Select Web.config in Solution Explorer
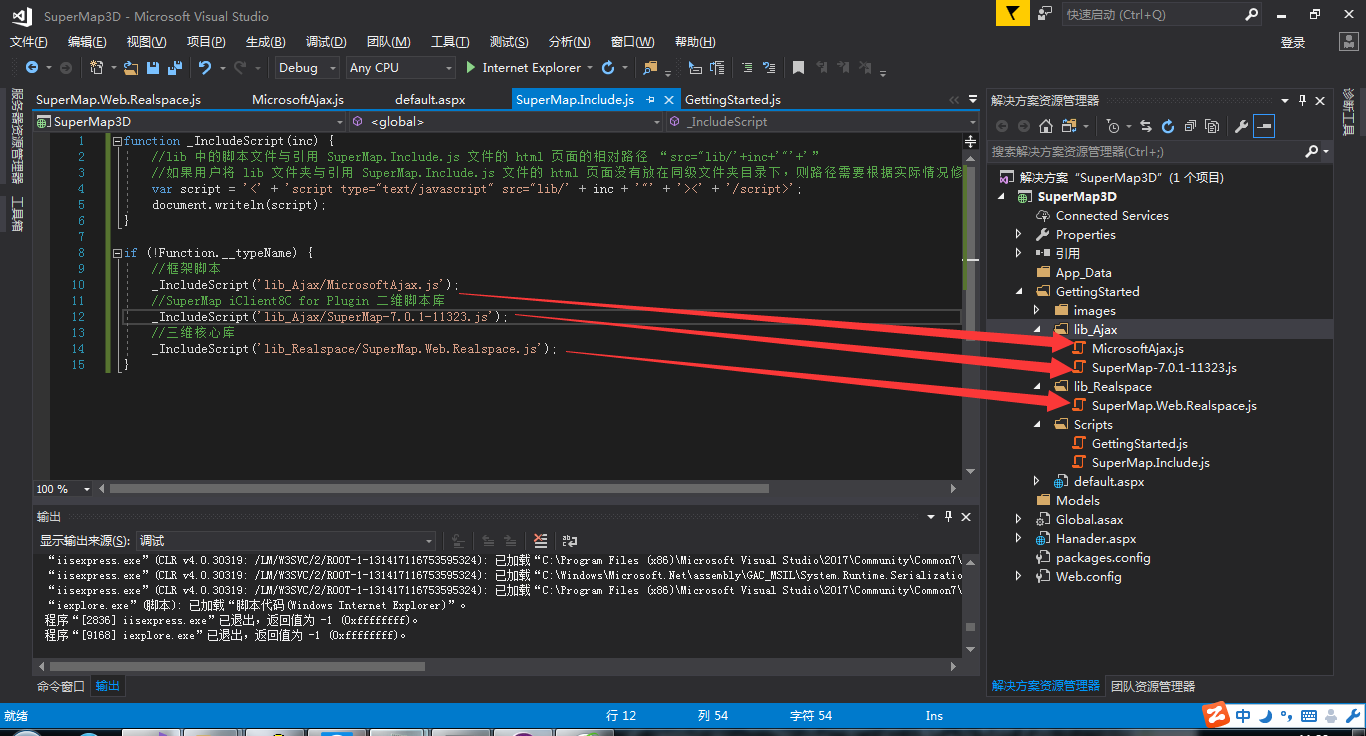Image resolution: width=1366 pixels, height=736 pixels. click(1088, 577)
